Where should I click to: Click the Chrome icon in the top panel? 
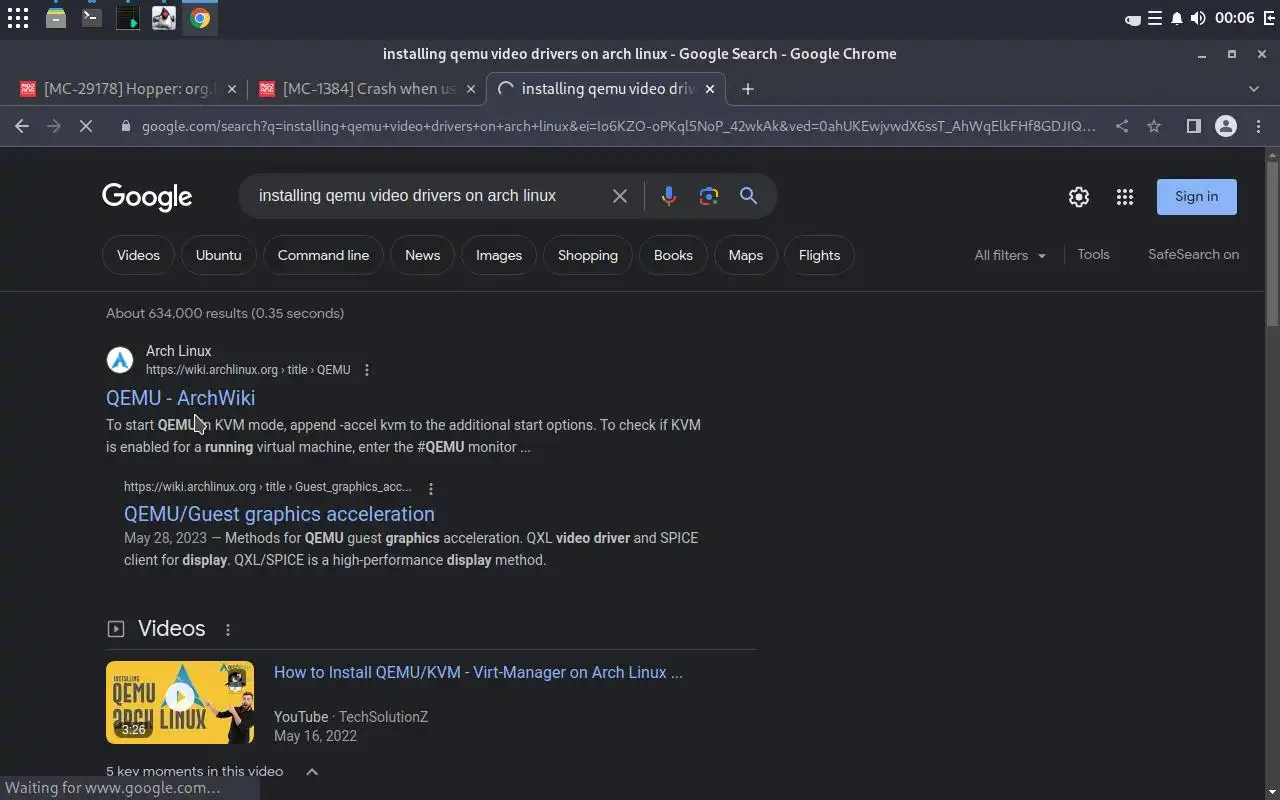[x=200, y=18]
